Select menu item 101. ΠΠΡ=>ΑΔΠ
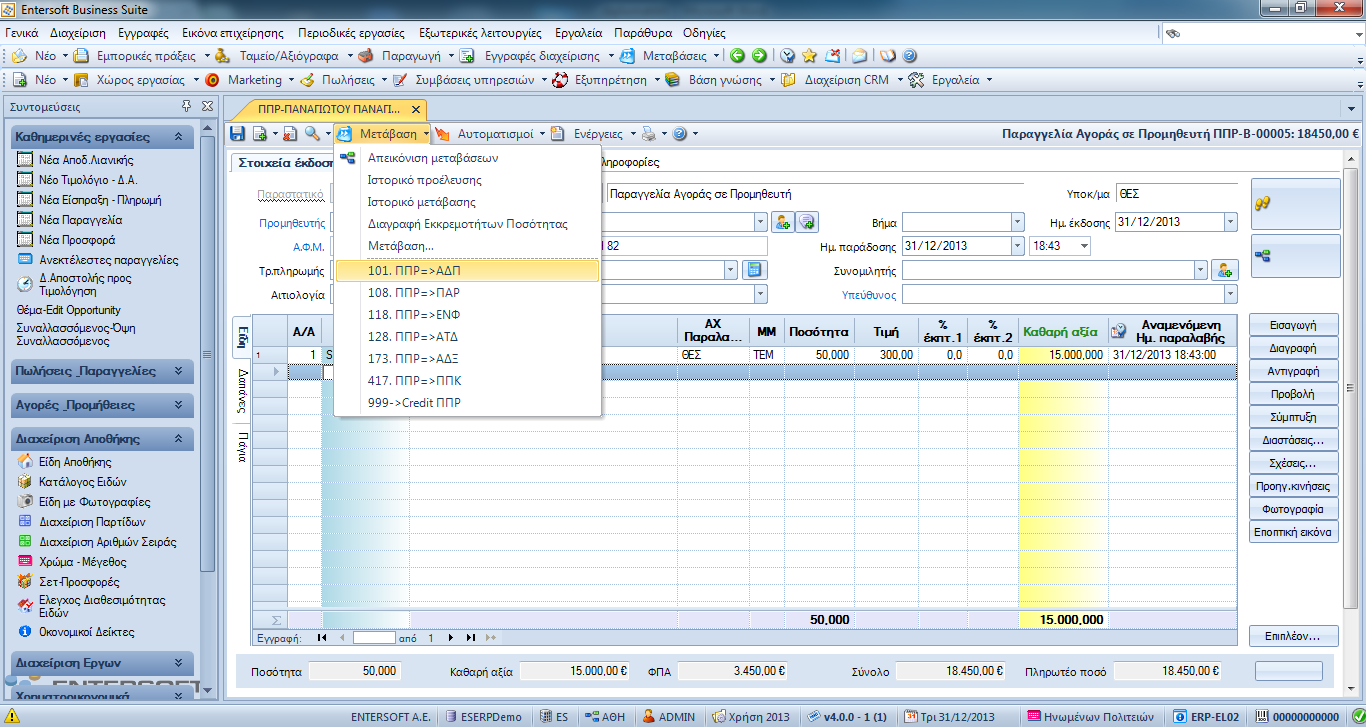1368x727 pixels. pos(466,271)
